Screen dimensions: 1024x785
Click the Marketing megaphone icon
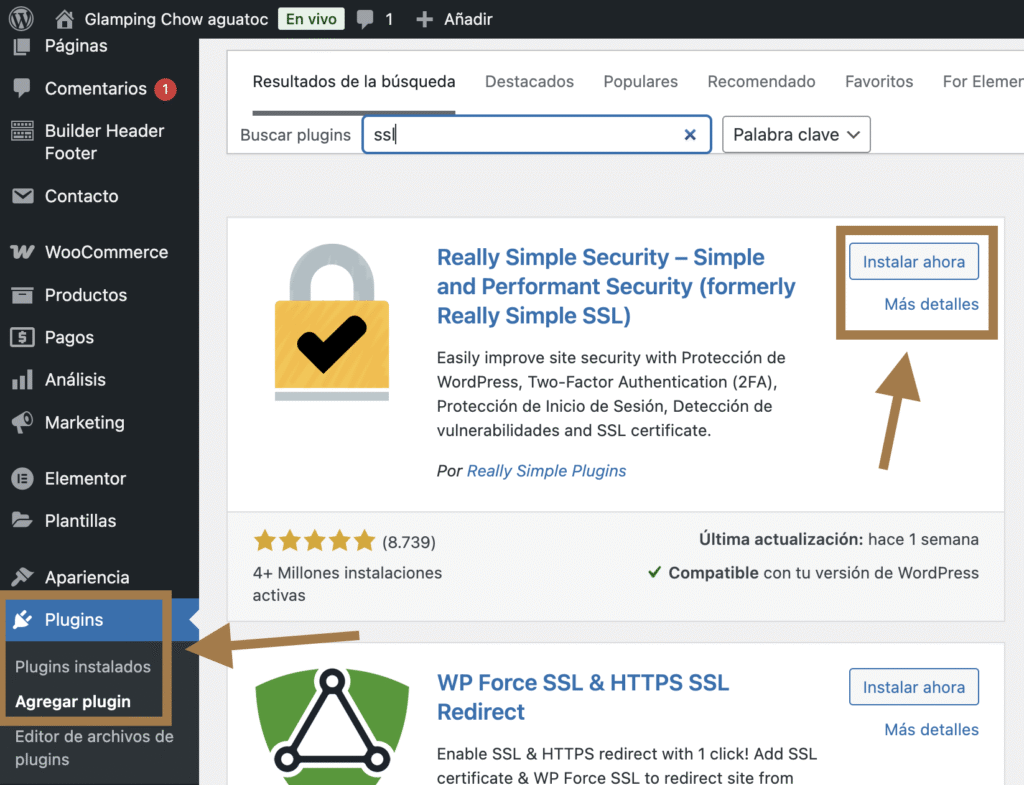[21, 422]
